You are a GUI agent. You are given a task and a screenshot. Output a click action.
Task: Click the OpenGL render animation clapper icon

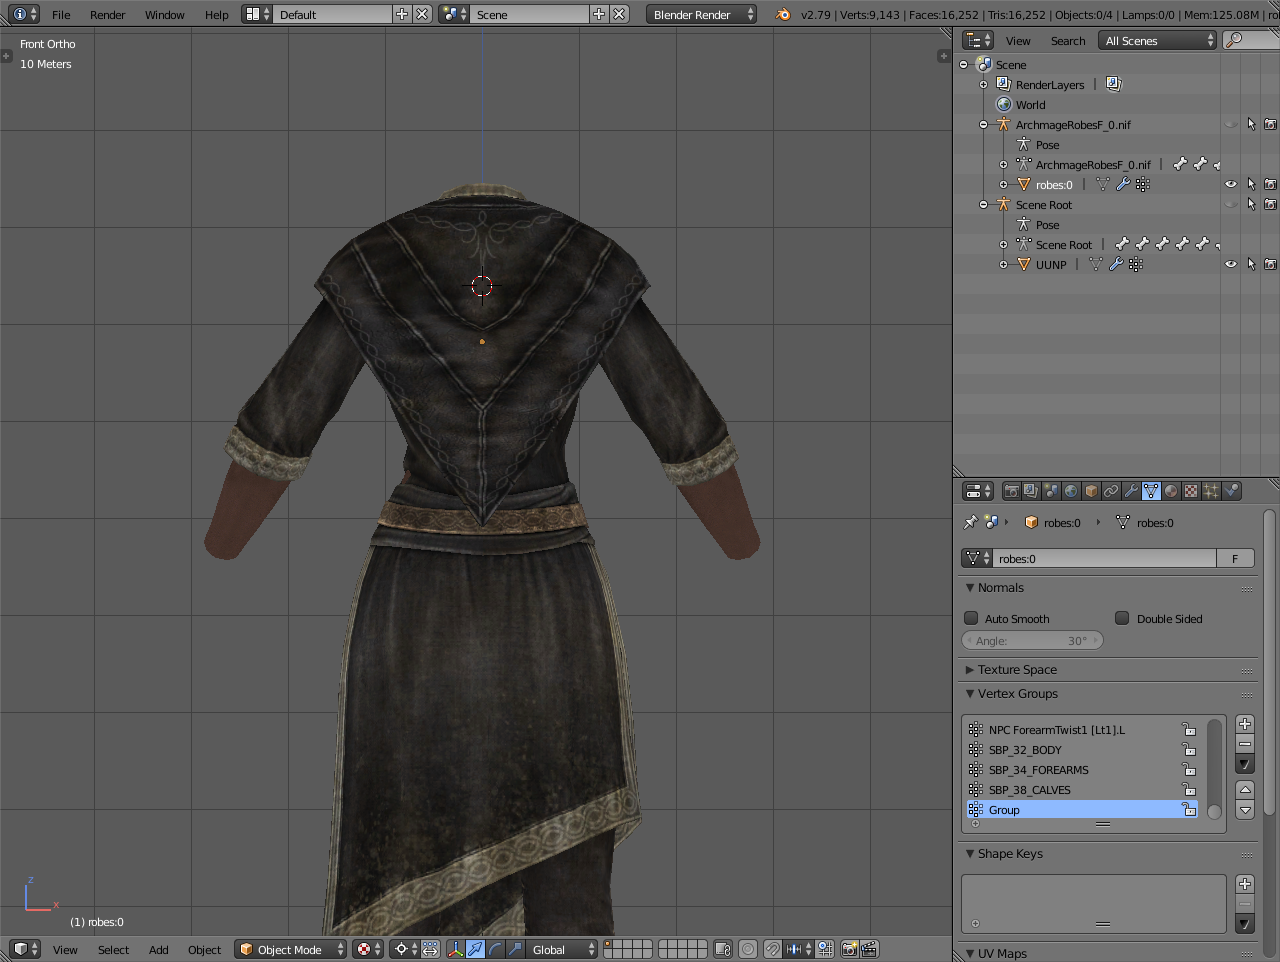869,949
